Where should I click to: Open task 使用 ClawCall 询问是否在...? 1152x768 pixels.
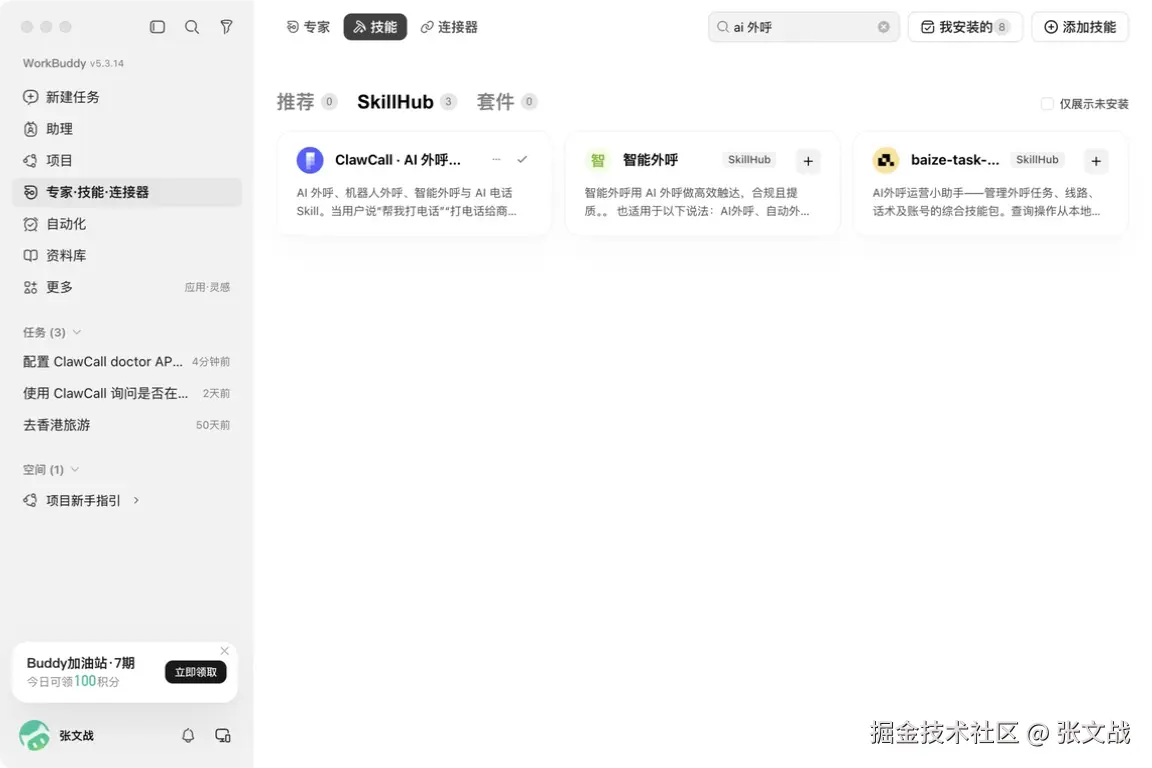click(x=127, y=393)
